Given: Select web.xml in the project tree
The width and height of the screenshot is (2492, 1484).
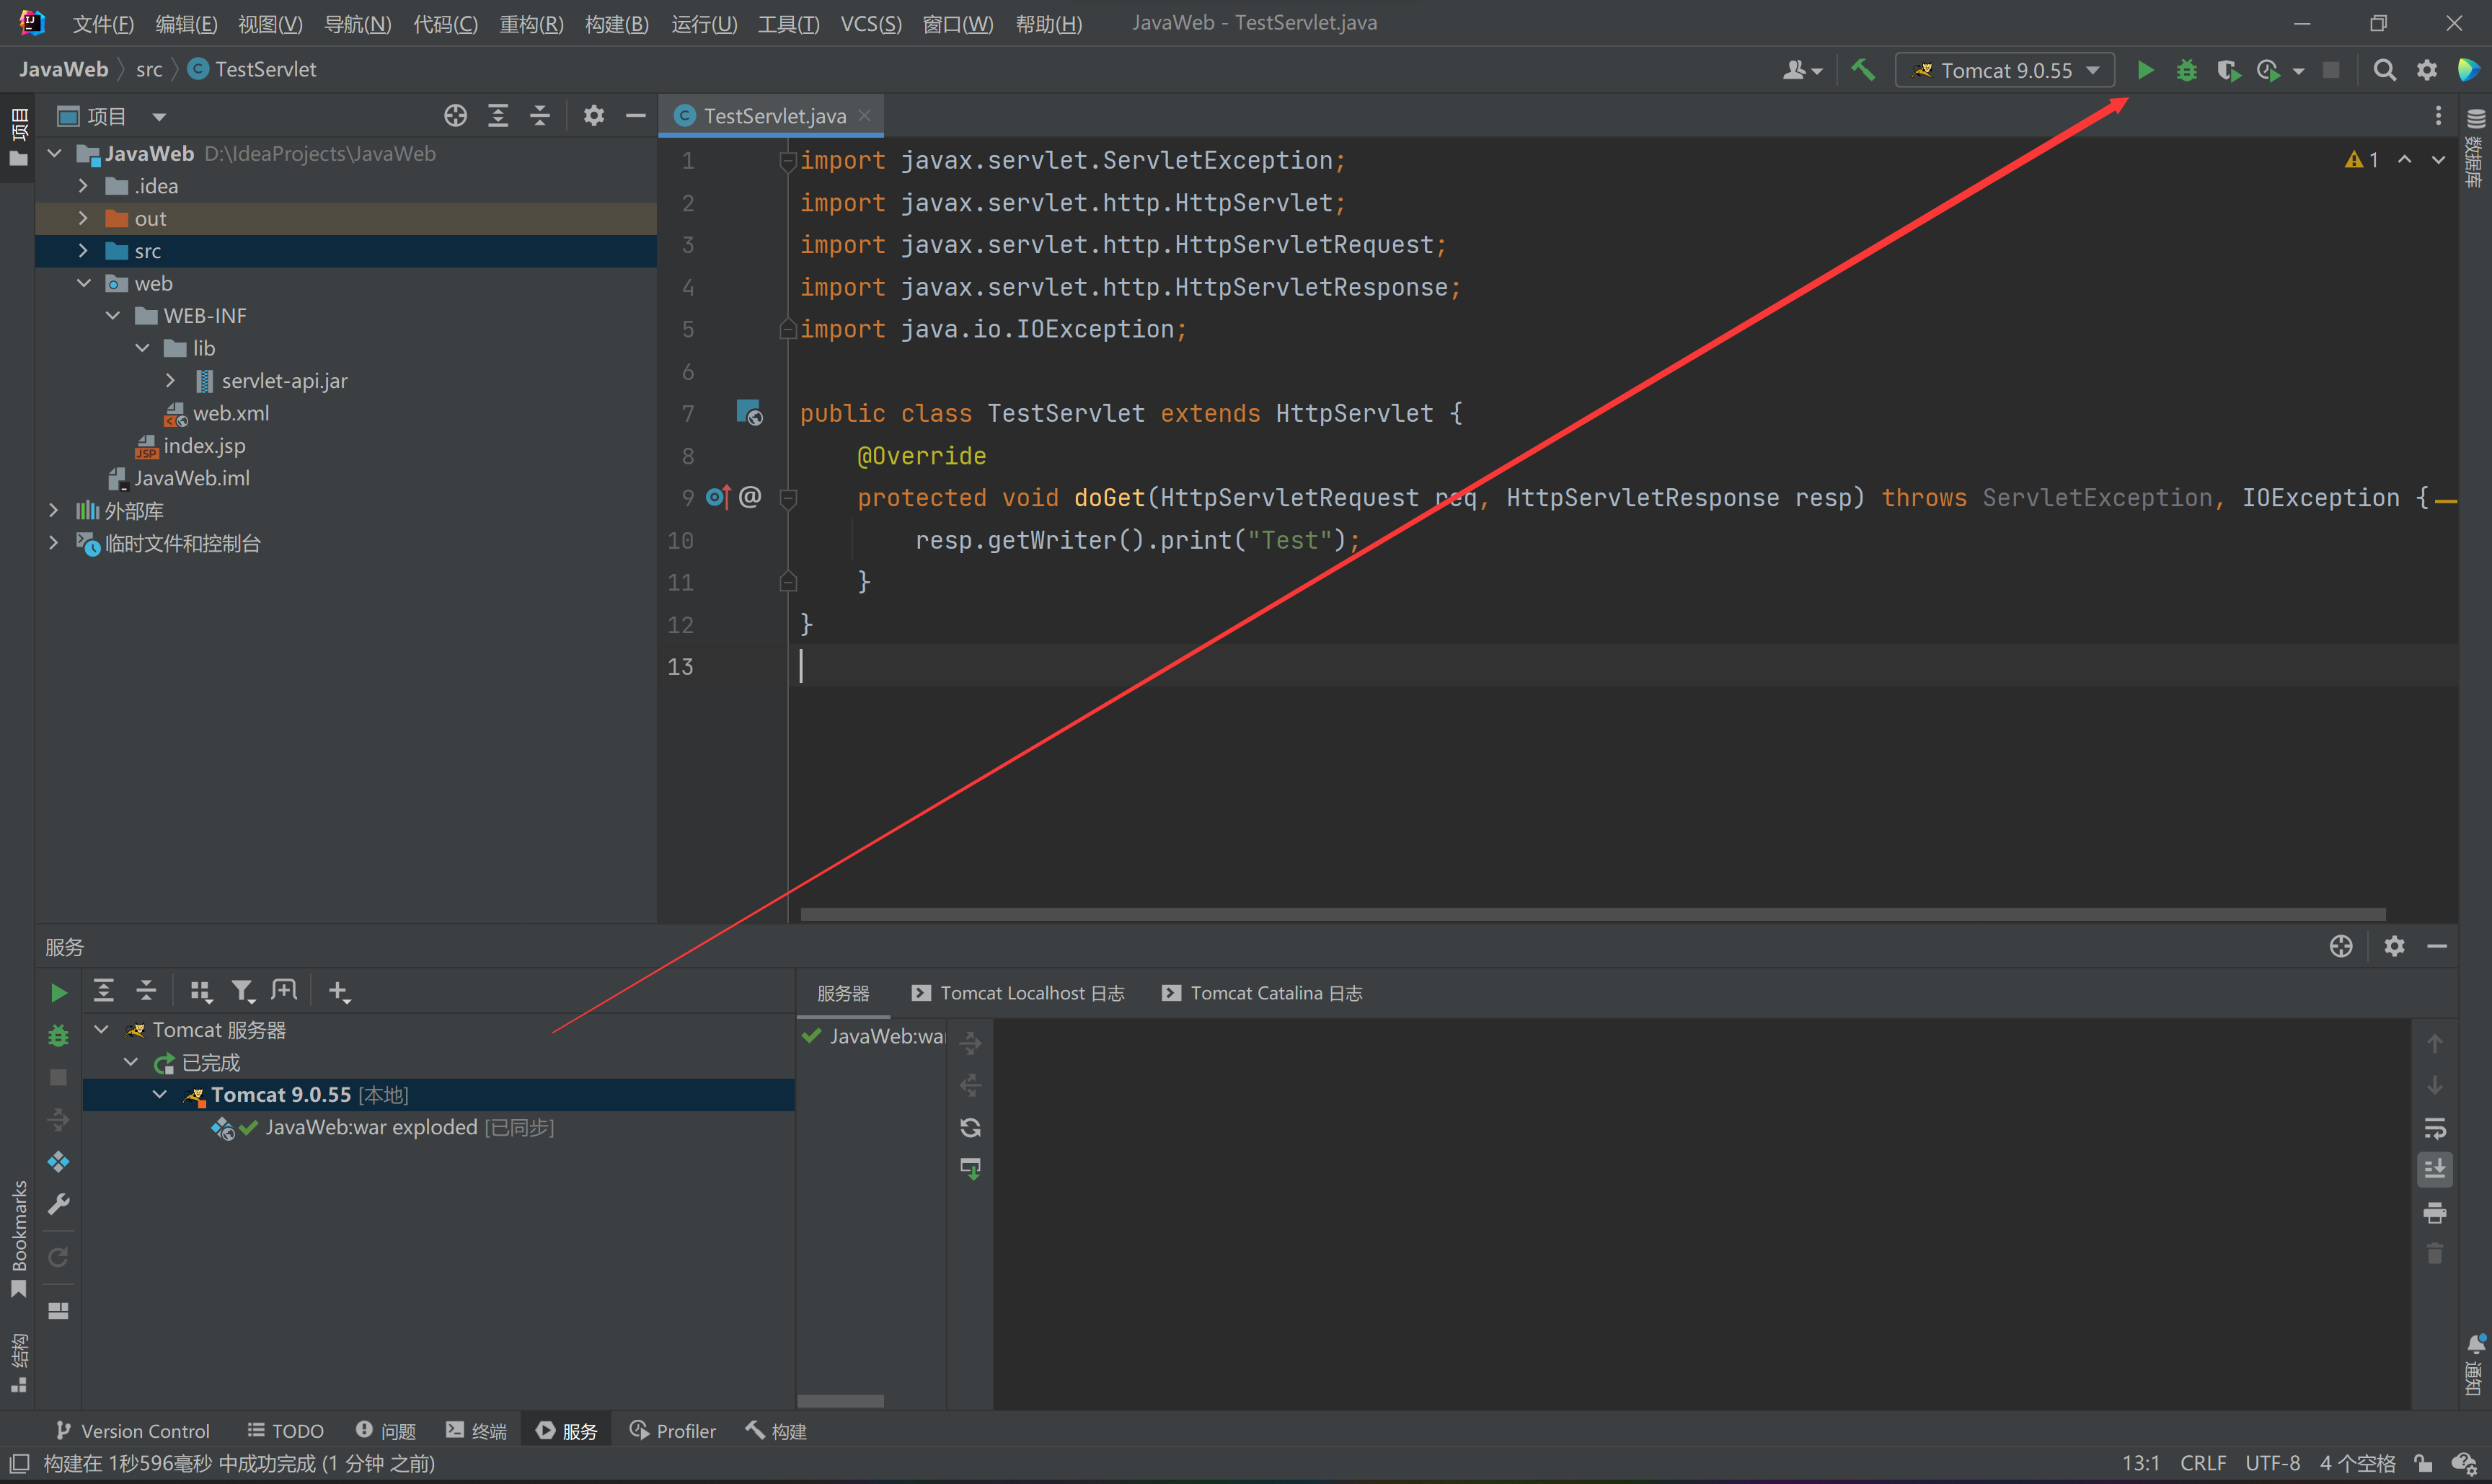Looking at the screenshot, I should coord(230,413).
